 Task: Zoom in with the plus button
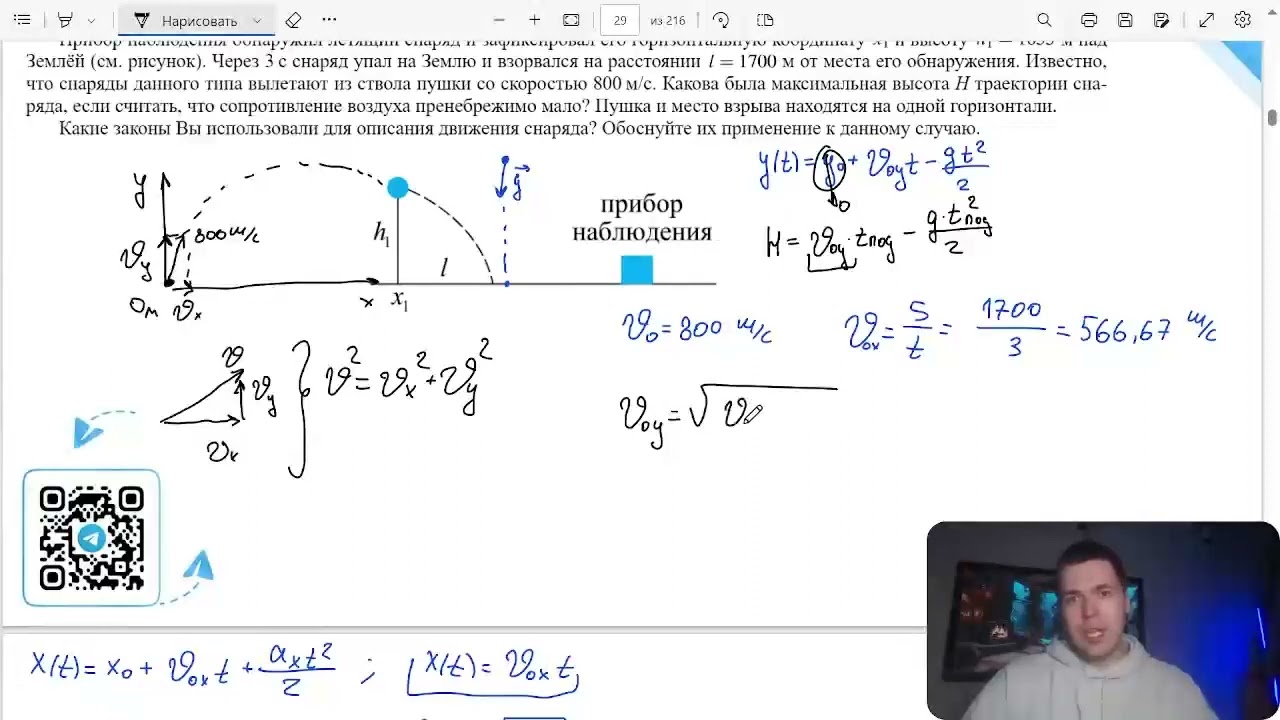pyautogui.click(x=534, y=20)
